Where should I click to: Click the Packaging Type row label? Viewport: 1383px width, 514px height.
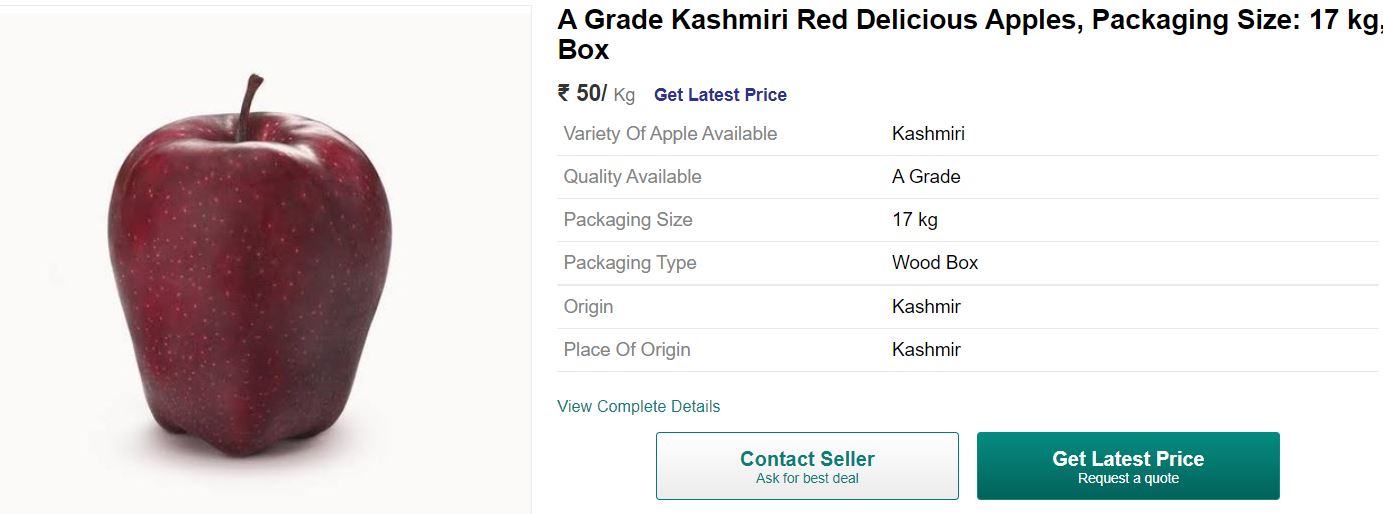tap(630, 263)
